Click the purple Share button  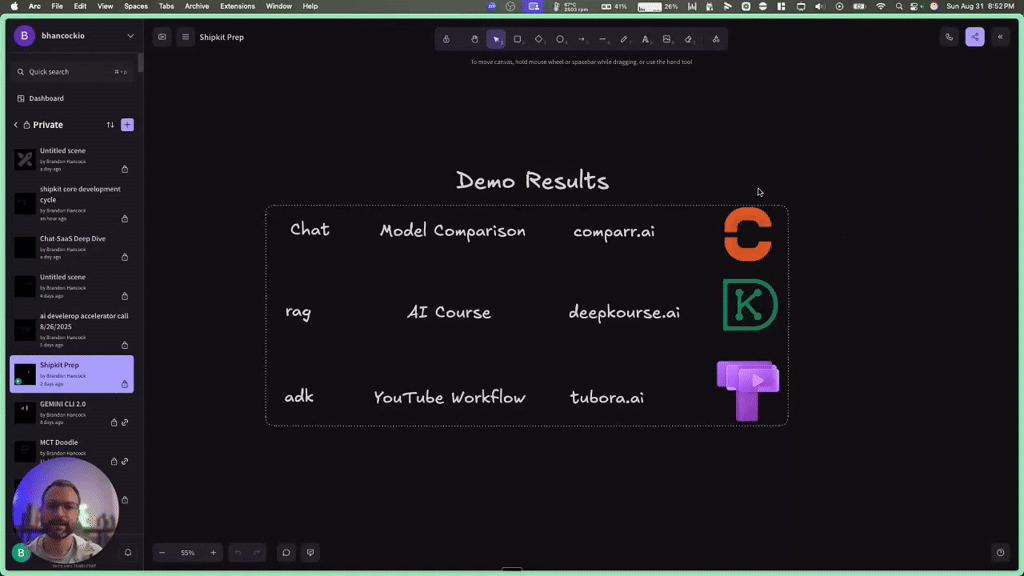[974, 37]
